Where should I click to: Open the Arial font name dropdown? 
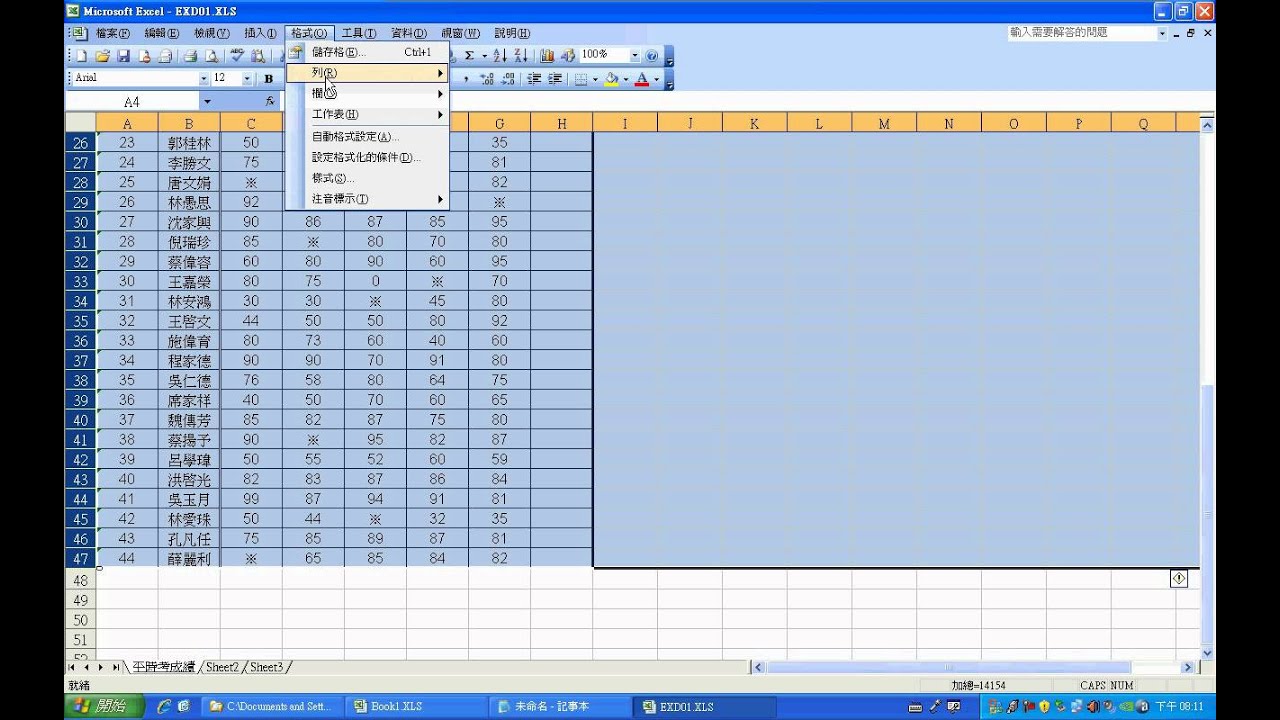coord(203,78)
